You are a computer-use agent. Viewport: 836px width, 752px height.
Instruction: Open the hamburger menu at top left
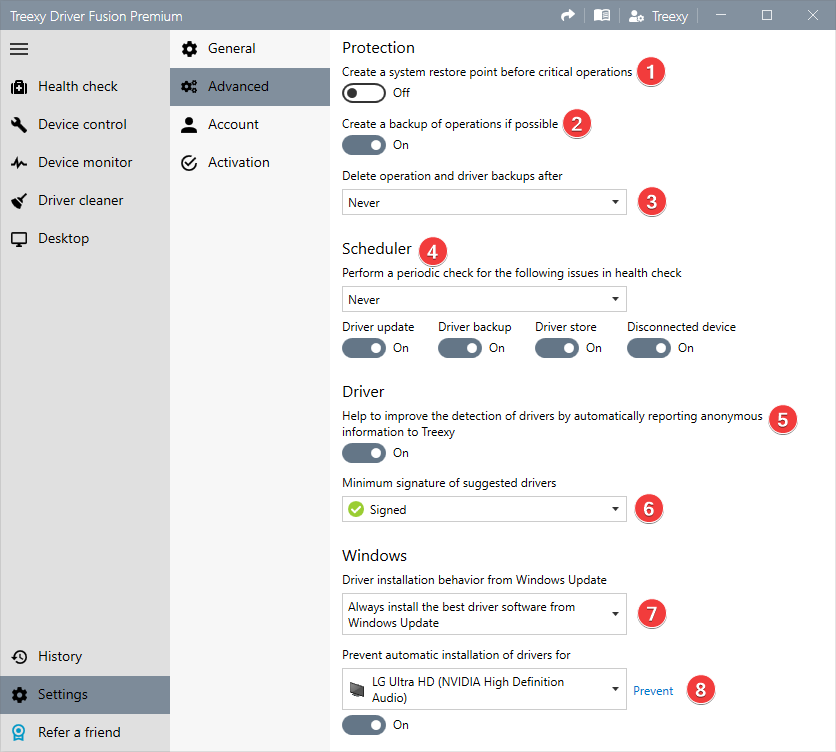(x=18, y=48)
